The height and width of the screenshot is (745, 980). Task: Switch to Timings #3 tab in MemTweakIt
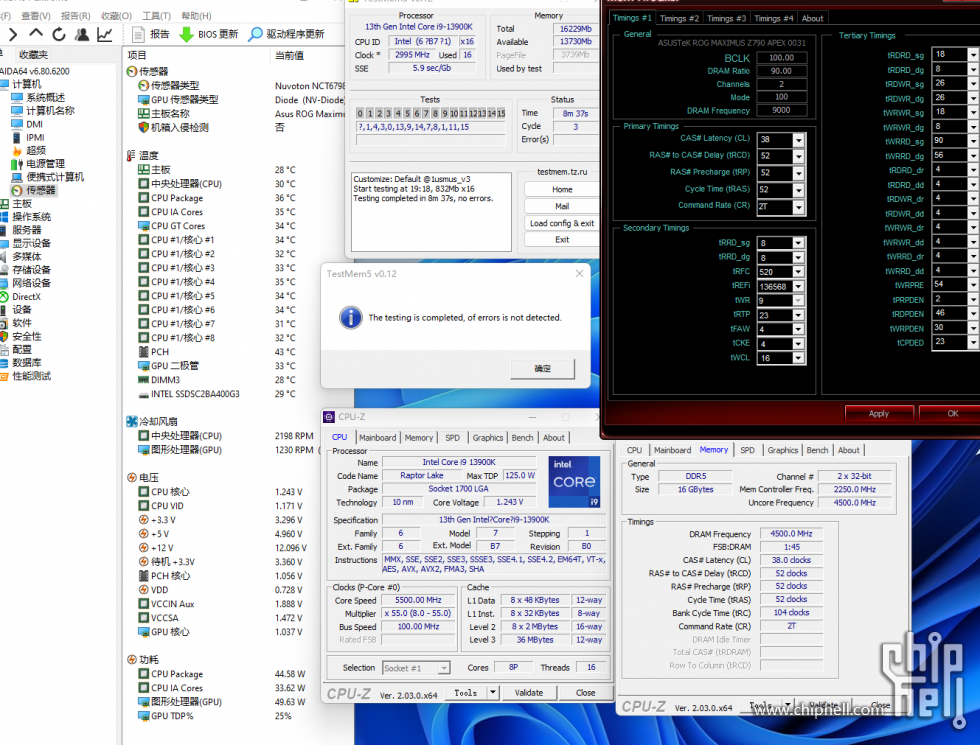point(726,18)
